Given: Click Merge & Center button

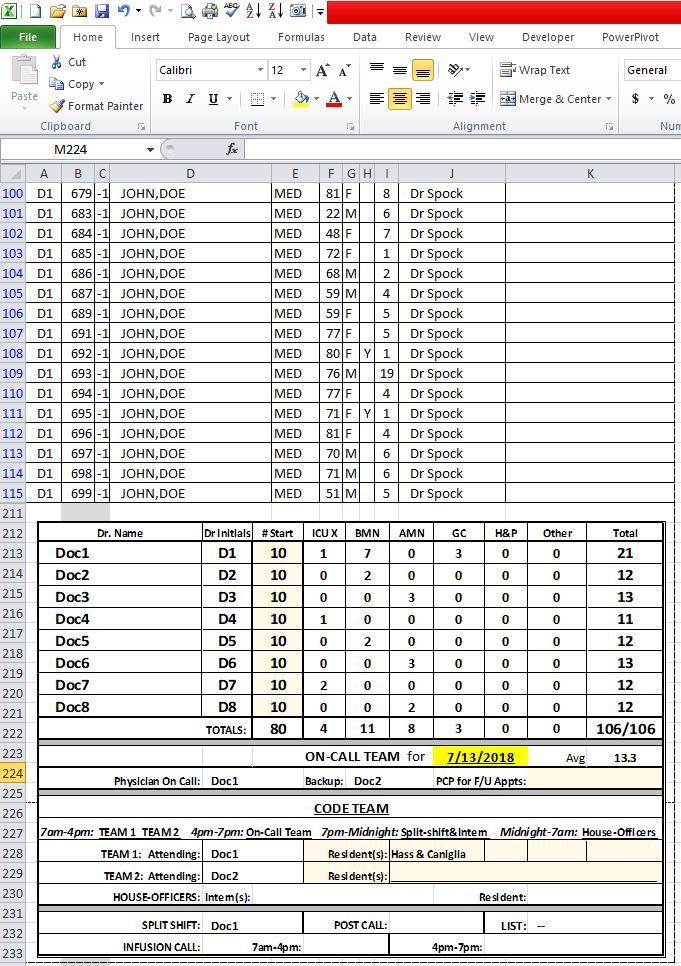Looking at the screenshot, I should point(550,99).
